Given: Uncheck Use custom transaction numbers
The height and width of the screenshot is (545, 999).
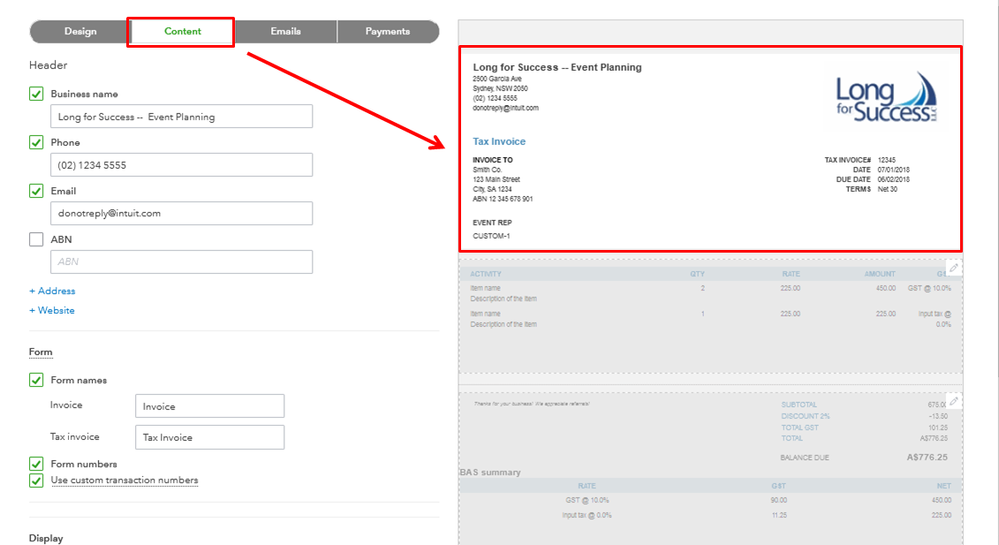Looking at the screenshot, I should tap(36, 480).
